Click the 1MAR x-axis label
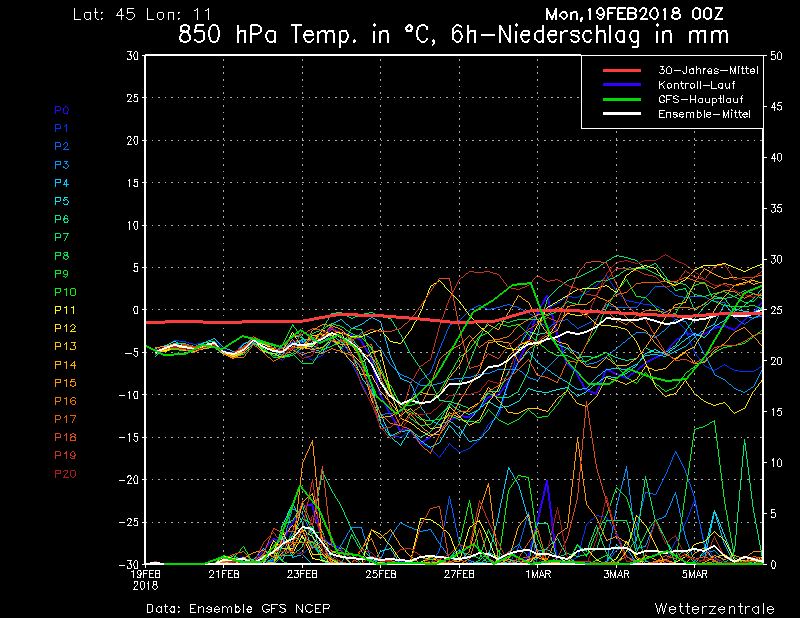The height and width of the screenshot is (618, 800). pyautogui.click(x=538, y=574)
